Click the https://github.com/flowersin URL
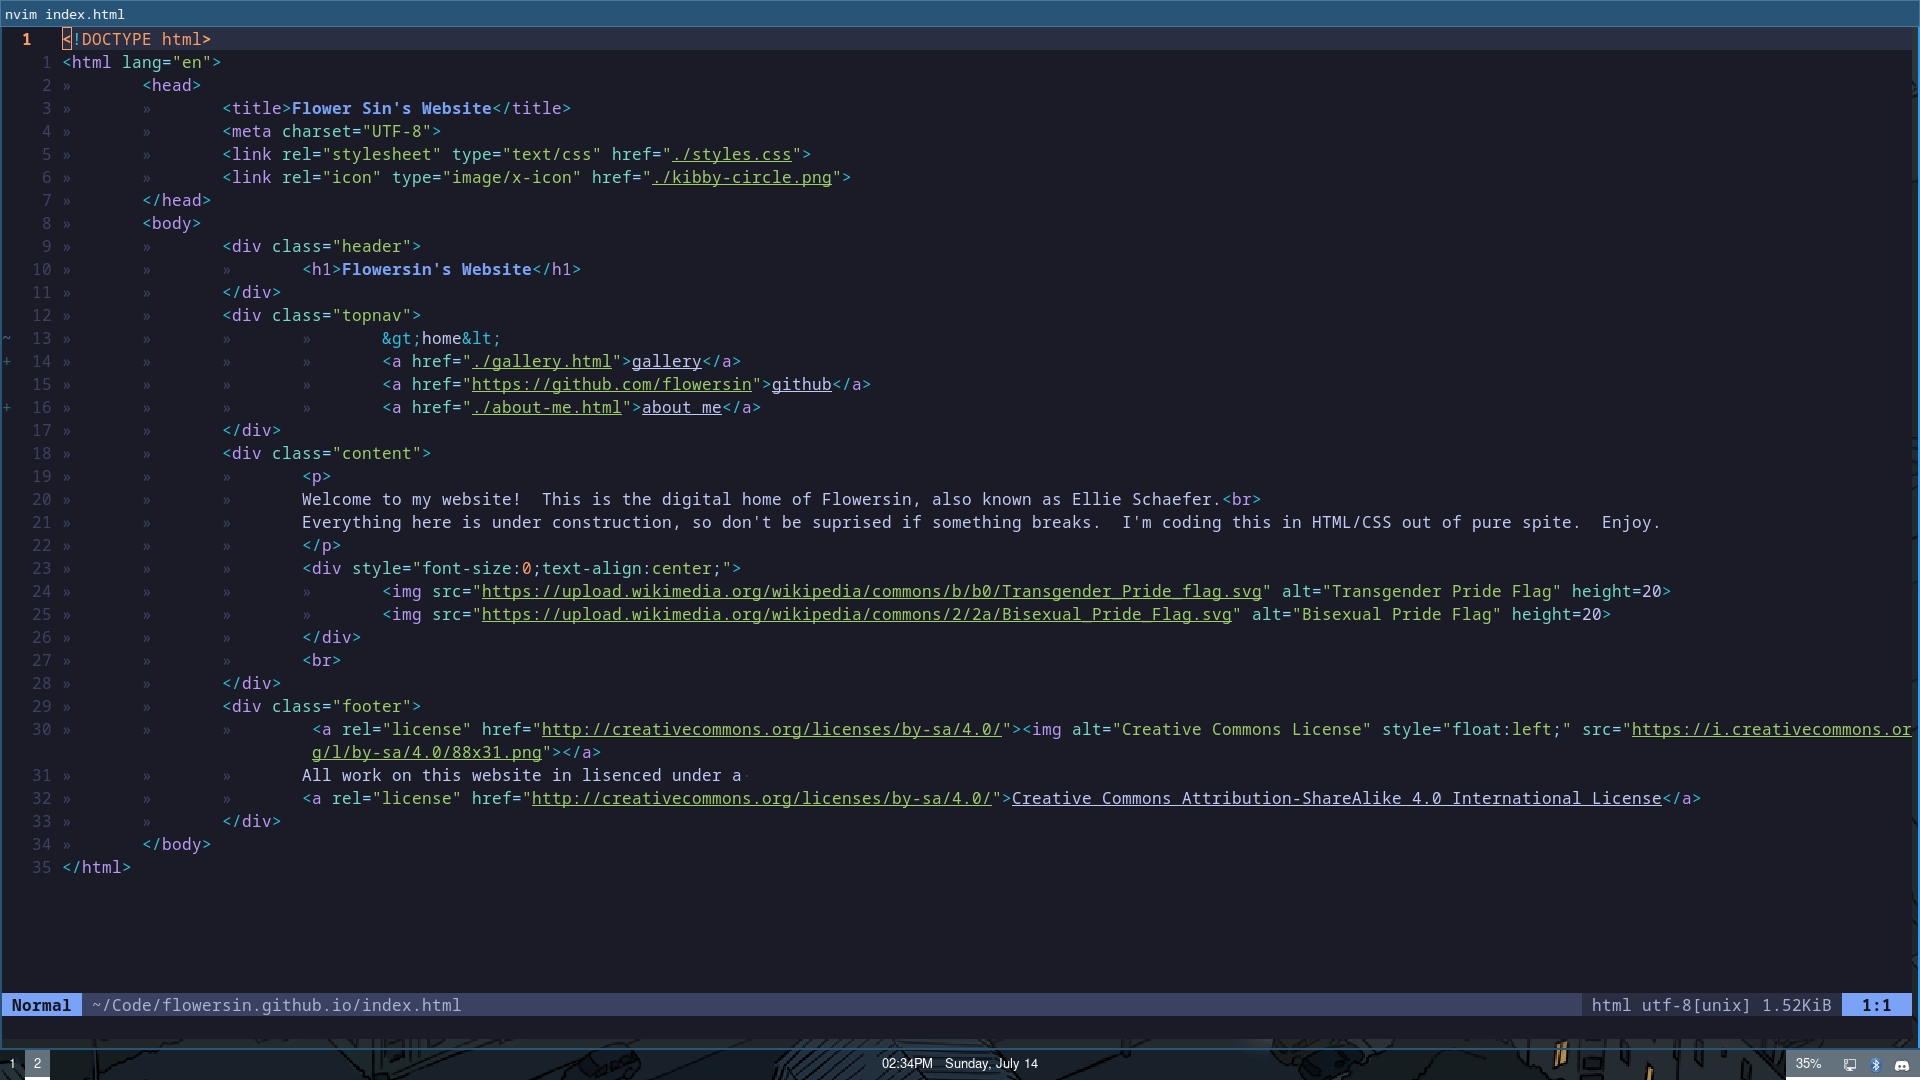The height and width of the screenshot is (1080, 1920). point(611,384)
